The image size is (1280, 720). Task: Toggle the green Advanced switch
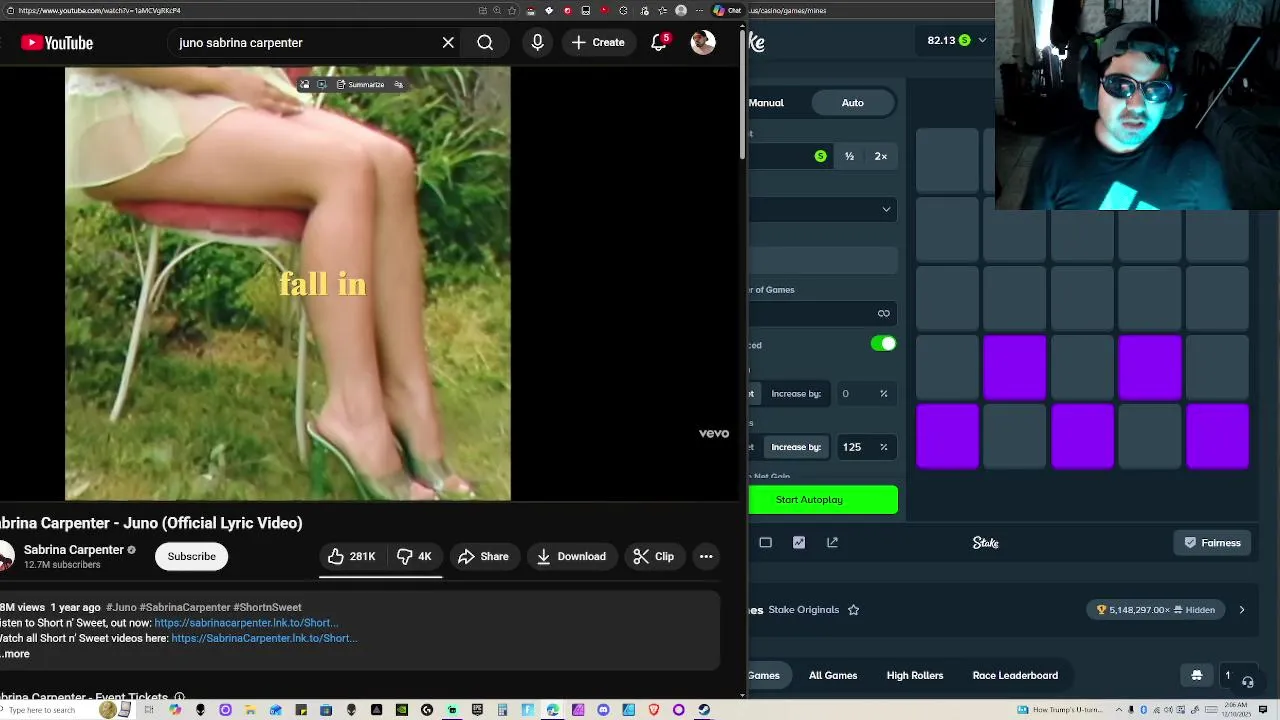tap(884, 344)
